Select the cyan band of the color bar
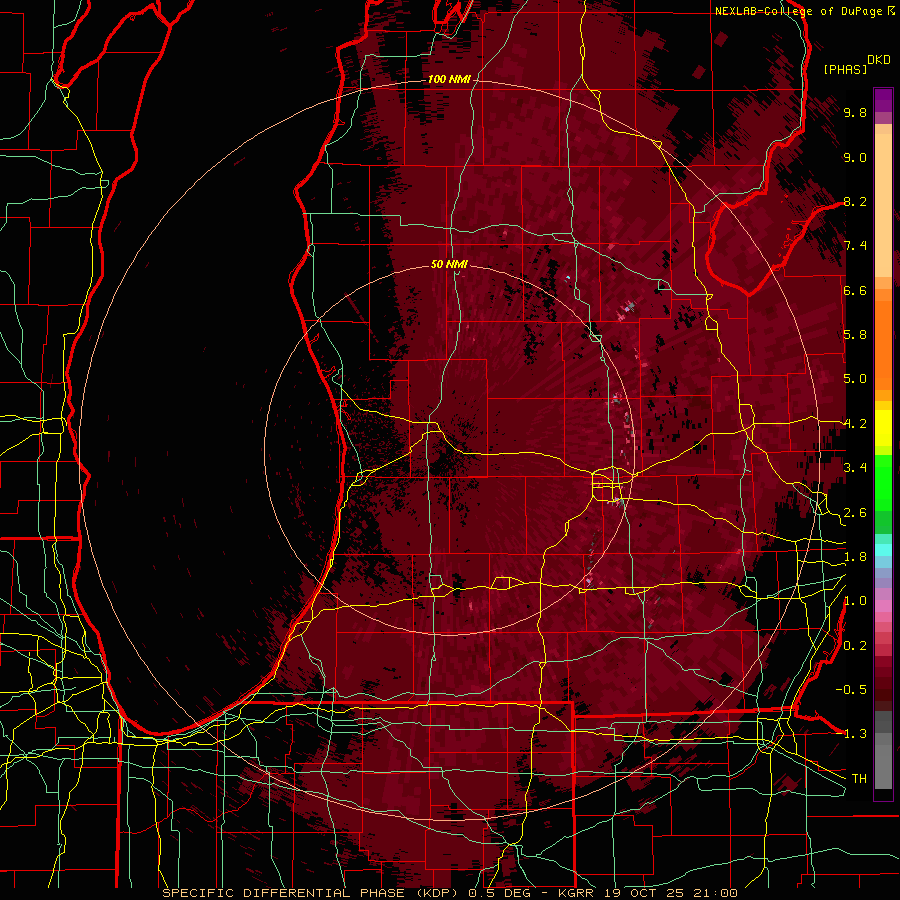 pyautogui.click(x=883, y=550)
